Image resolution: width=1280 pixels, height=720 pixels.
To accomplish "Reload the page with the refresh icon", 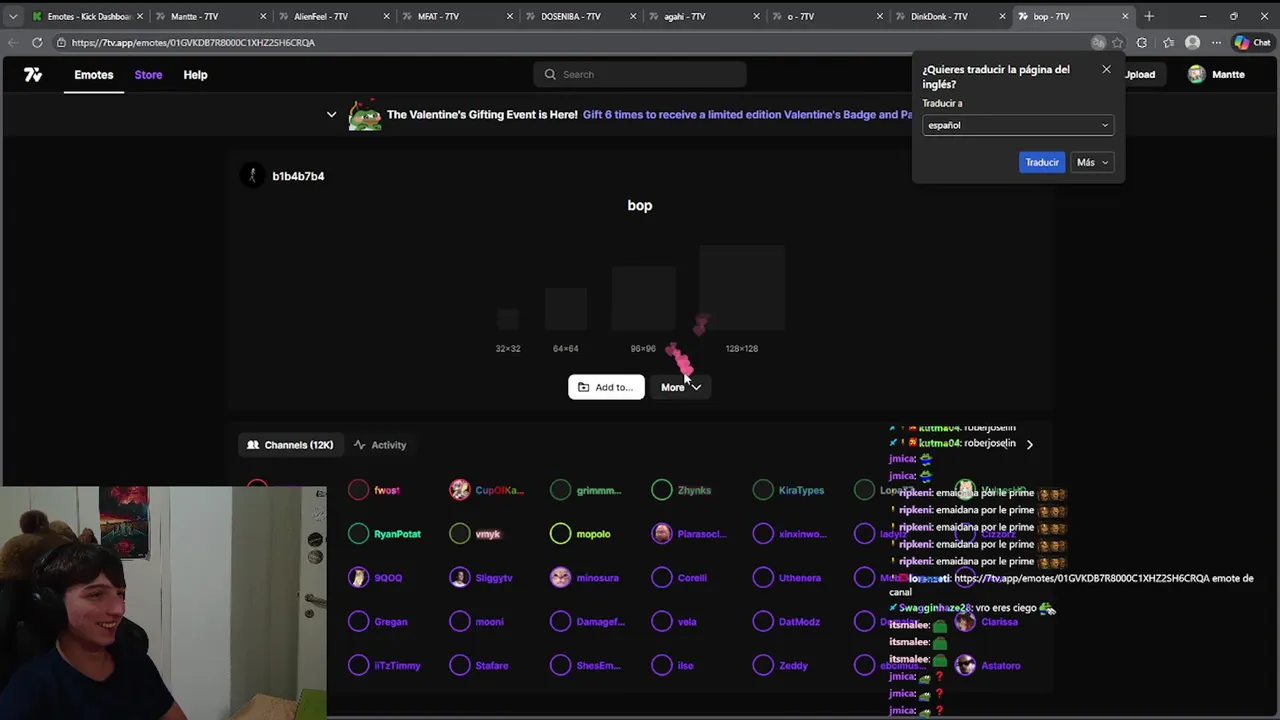I will pyautogui.click(x=37, y=42).
